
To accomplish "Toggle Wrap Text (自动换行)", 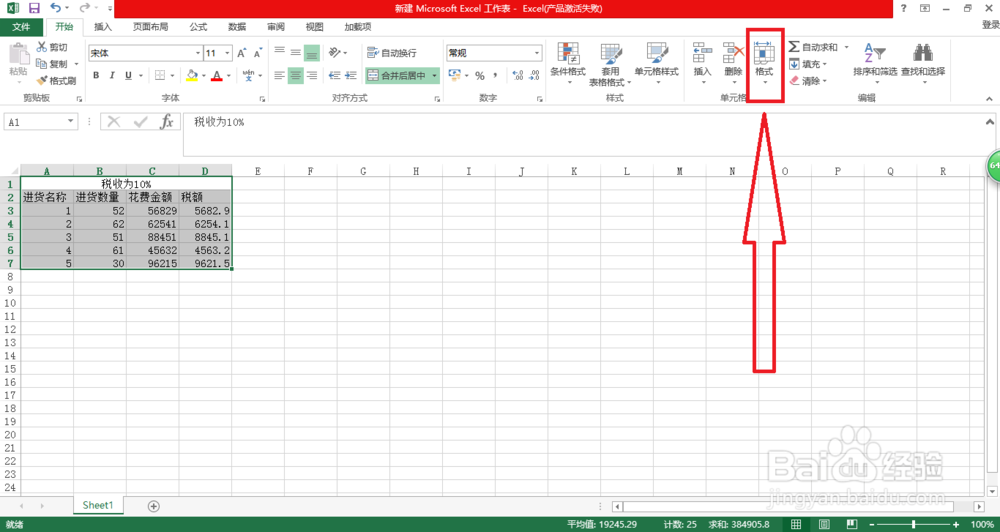I will [x=392, y=53].
